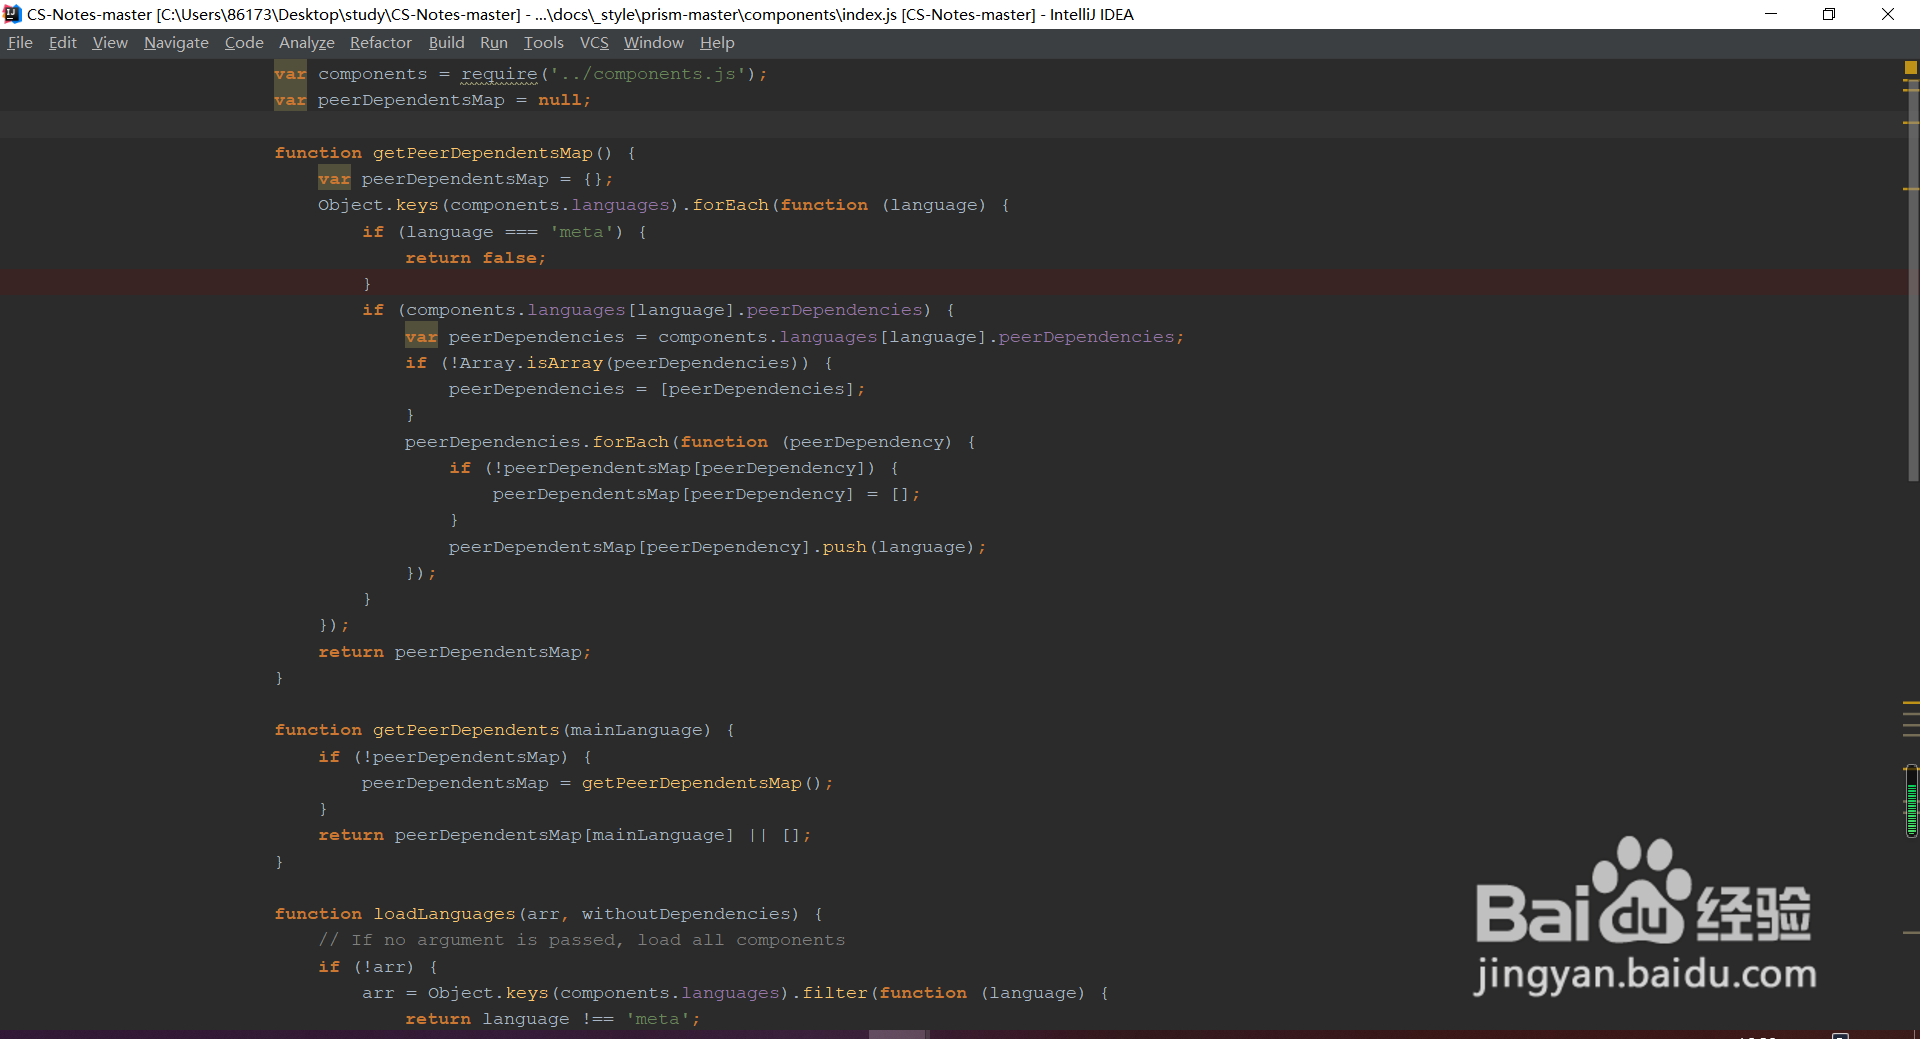
Task: Click the 'withoutDependencies' parameter
Action: point(685,914)
